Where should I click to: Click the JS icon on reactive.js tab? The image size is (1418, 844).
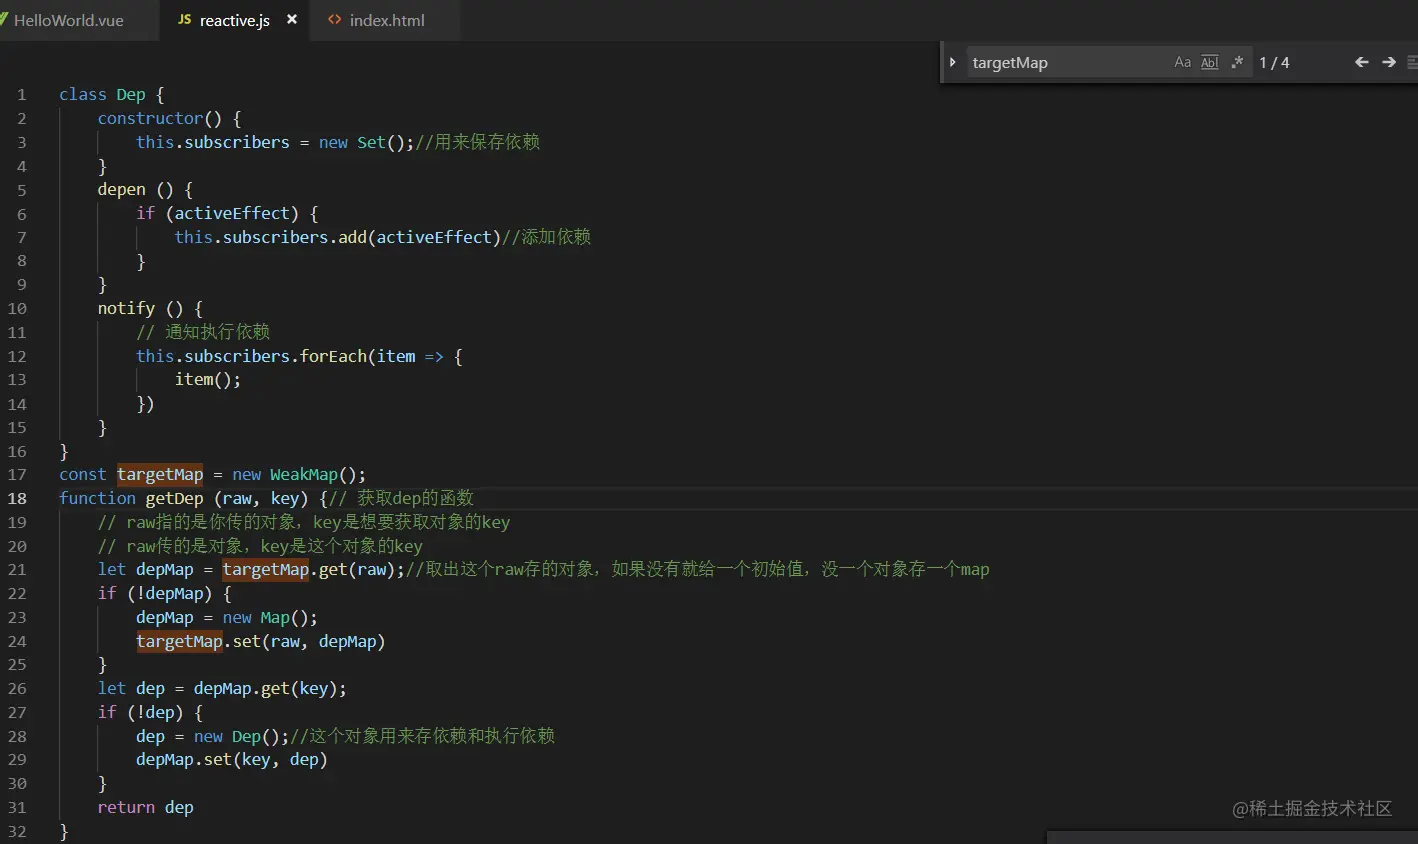pos(184,19)
